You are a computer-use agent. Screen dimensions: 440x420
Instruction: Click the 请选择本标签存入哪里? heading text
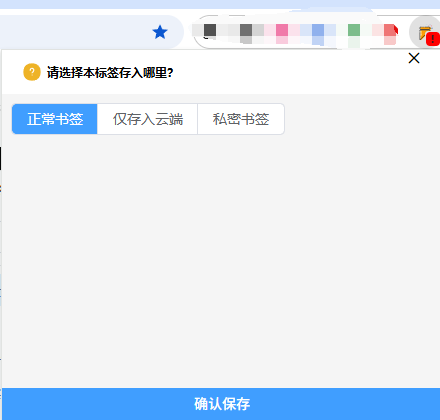(x=110, y=72)
